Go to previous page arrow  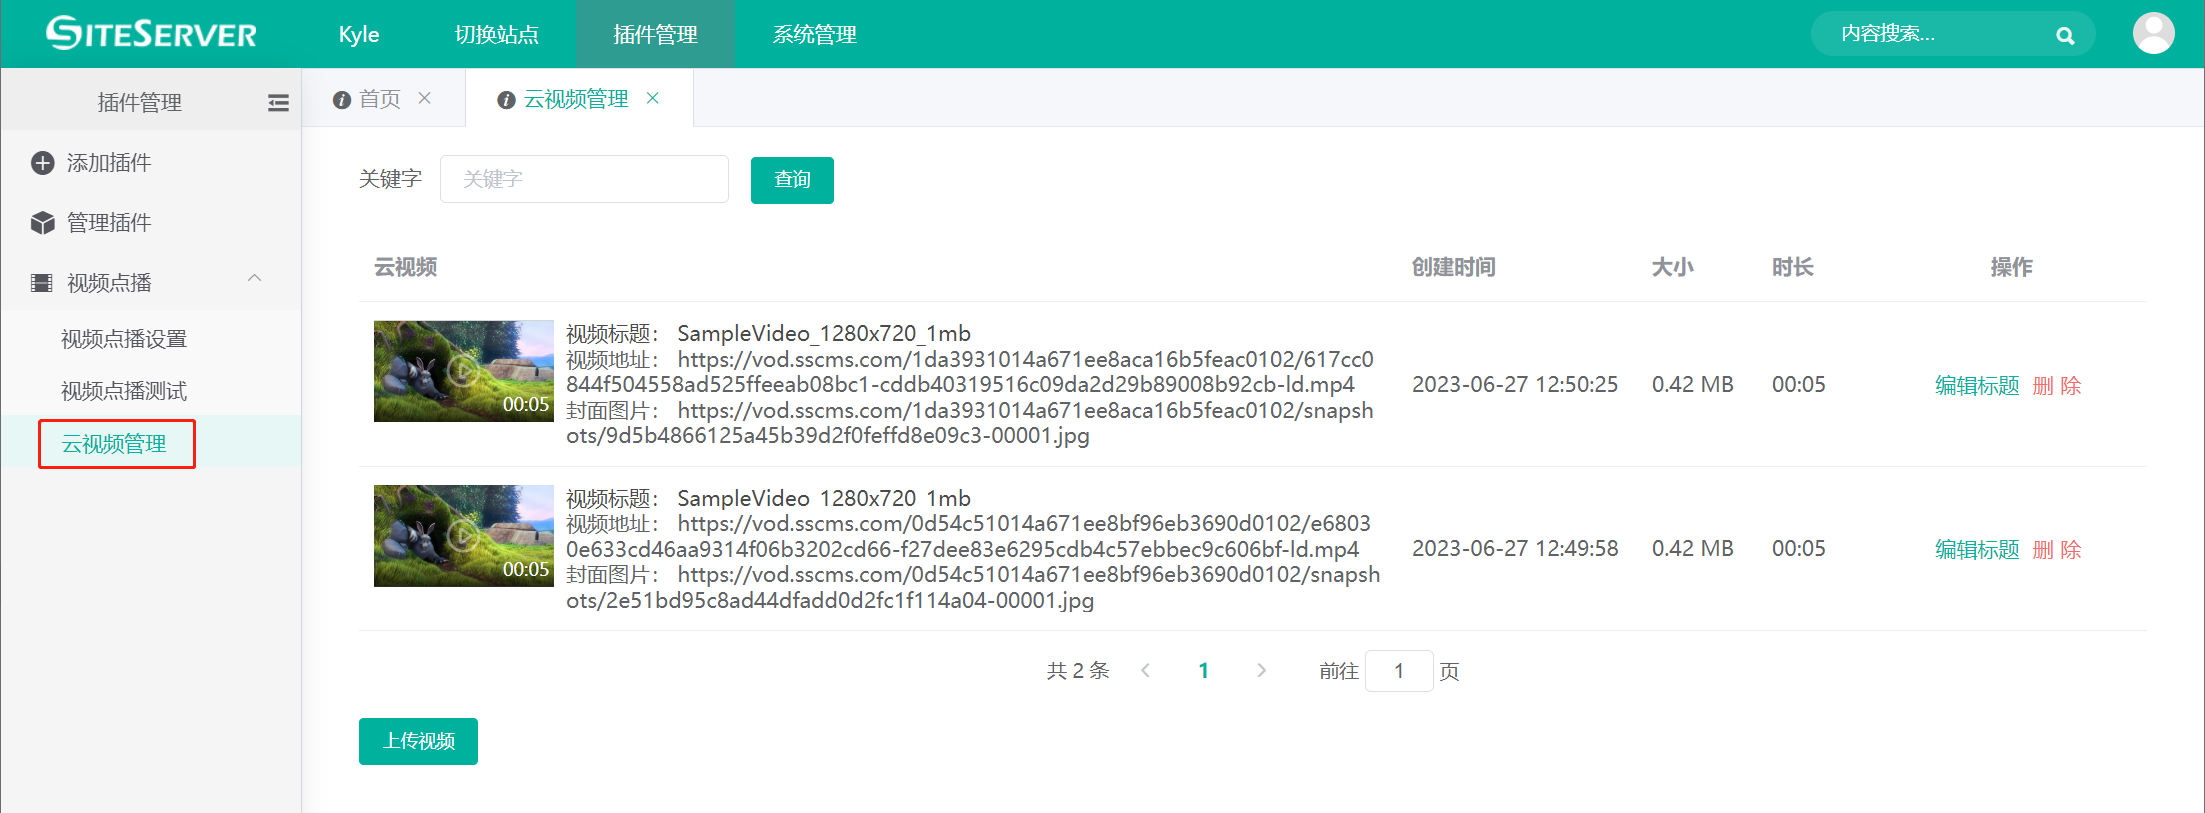click(x=1146, y=671)
